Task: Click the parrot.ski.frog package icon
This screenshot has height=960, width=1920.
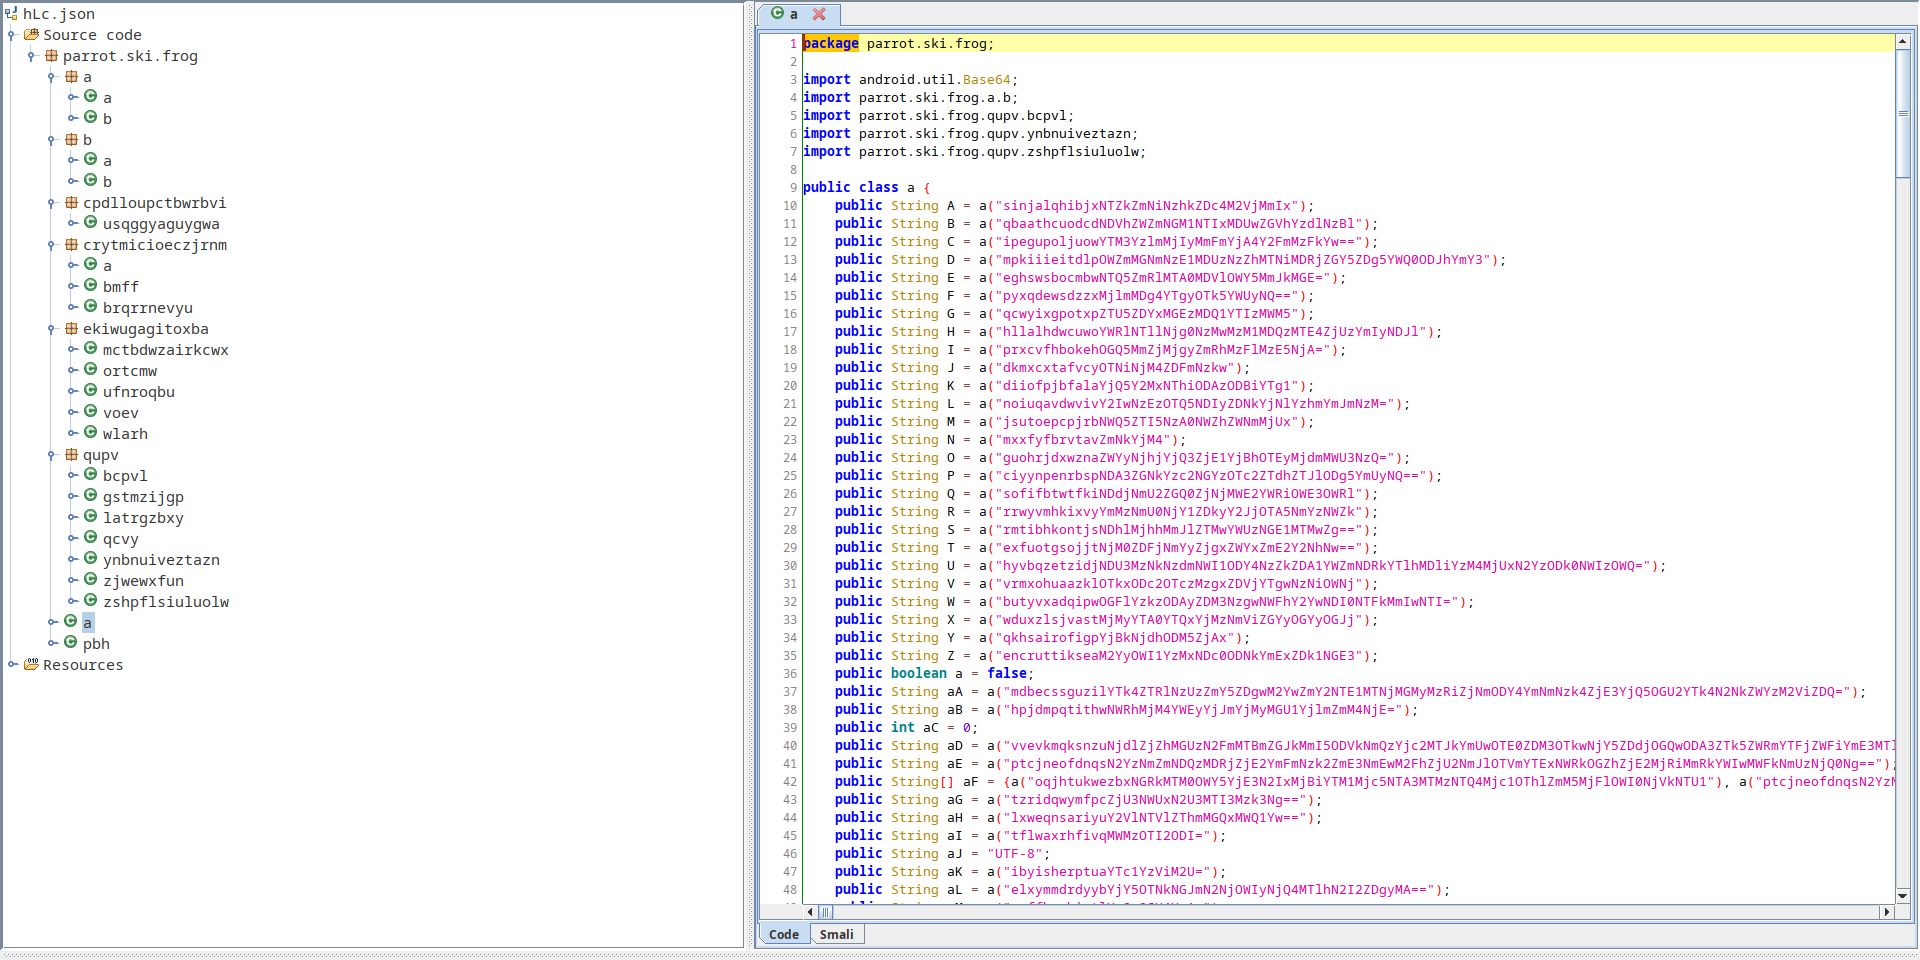Action: tap(51, 56)
